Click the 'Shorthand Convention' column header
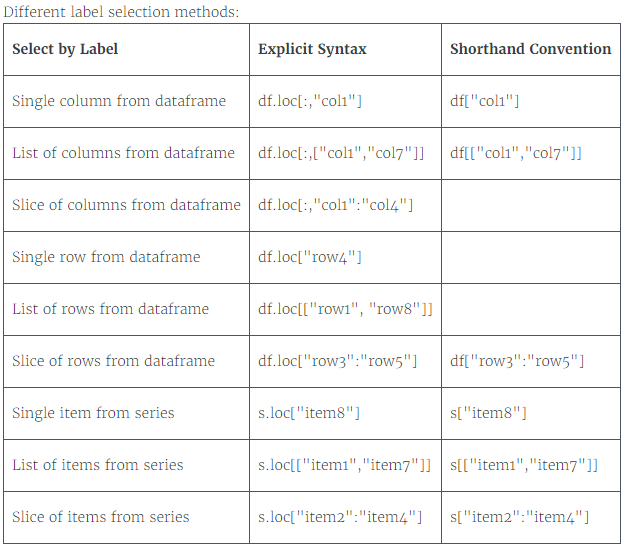The height and width of the screenshot is (549, 626). pyautogui.click(x=531, y=49)
